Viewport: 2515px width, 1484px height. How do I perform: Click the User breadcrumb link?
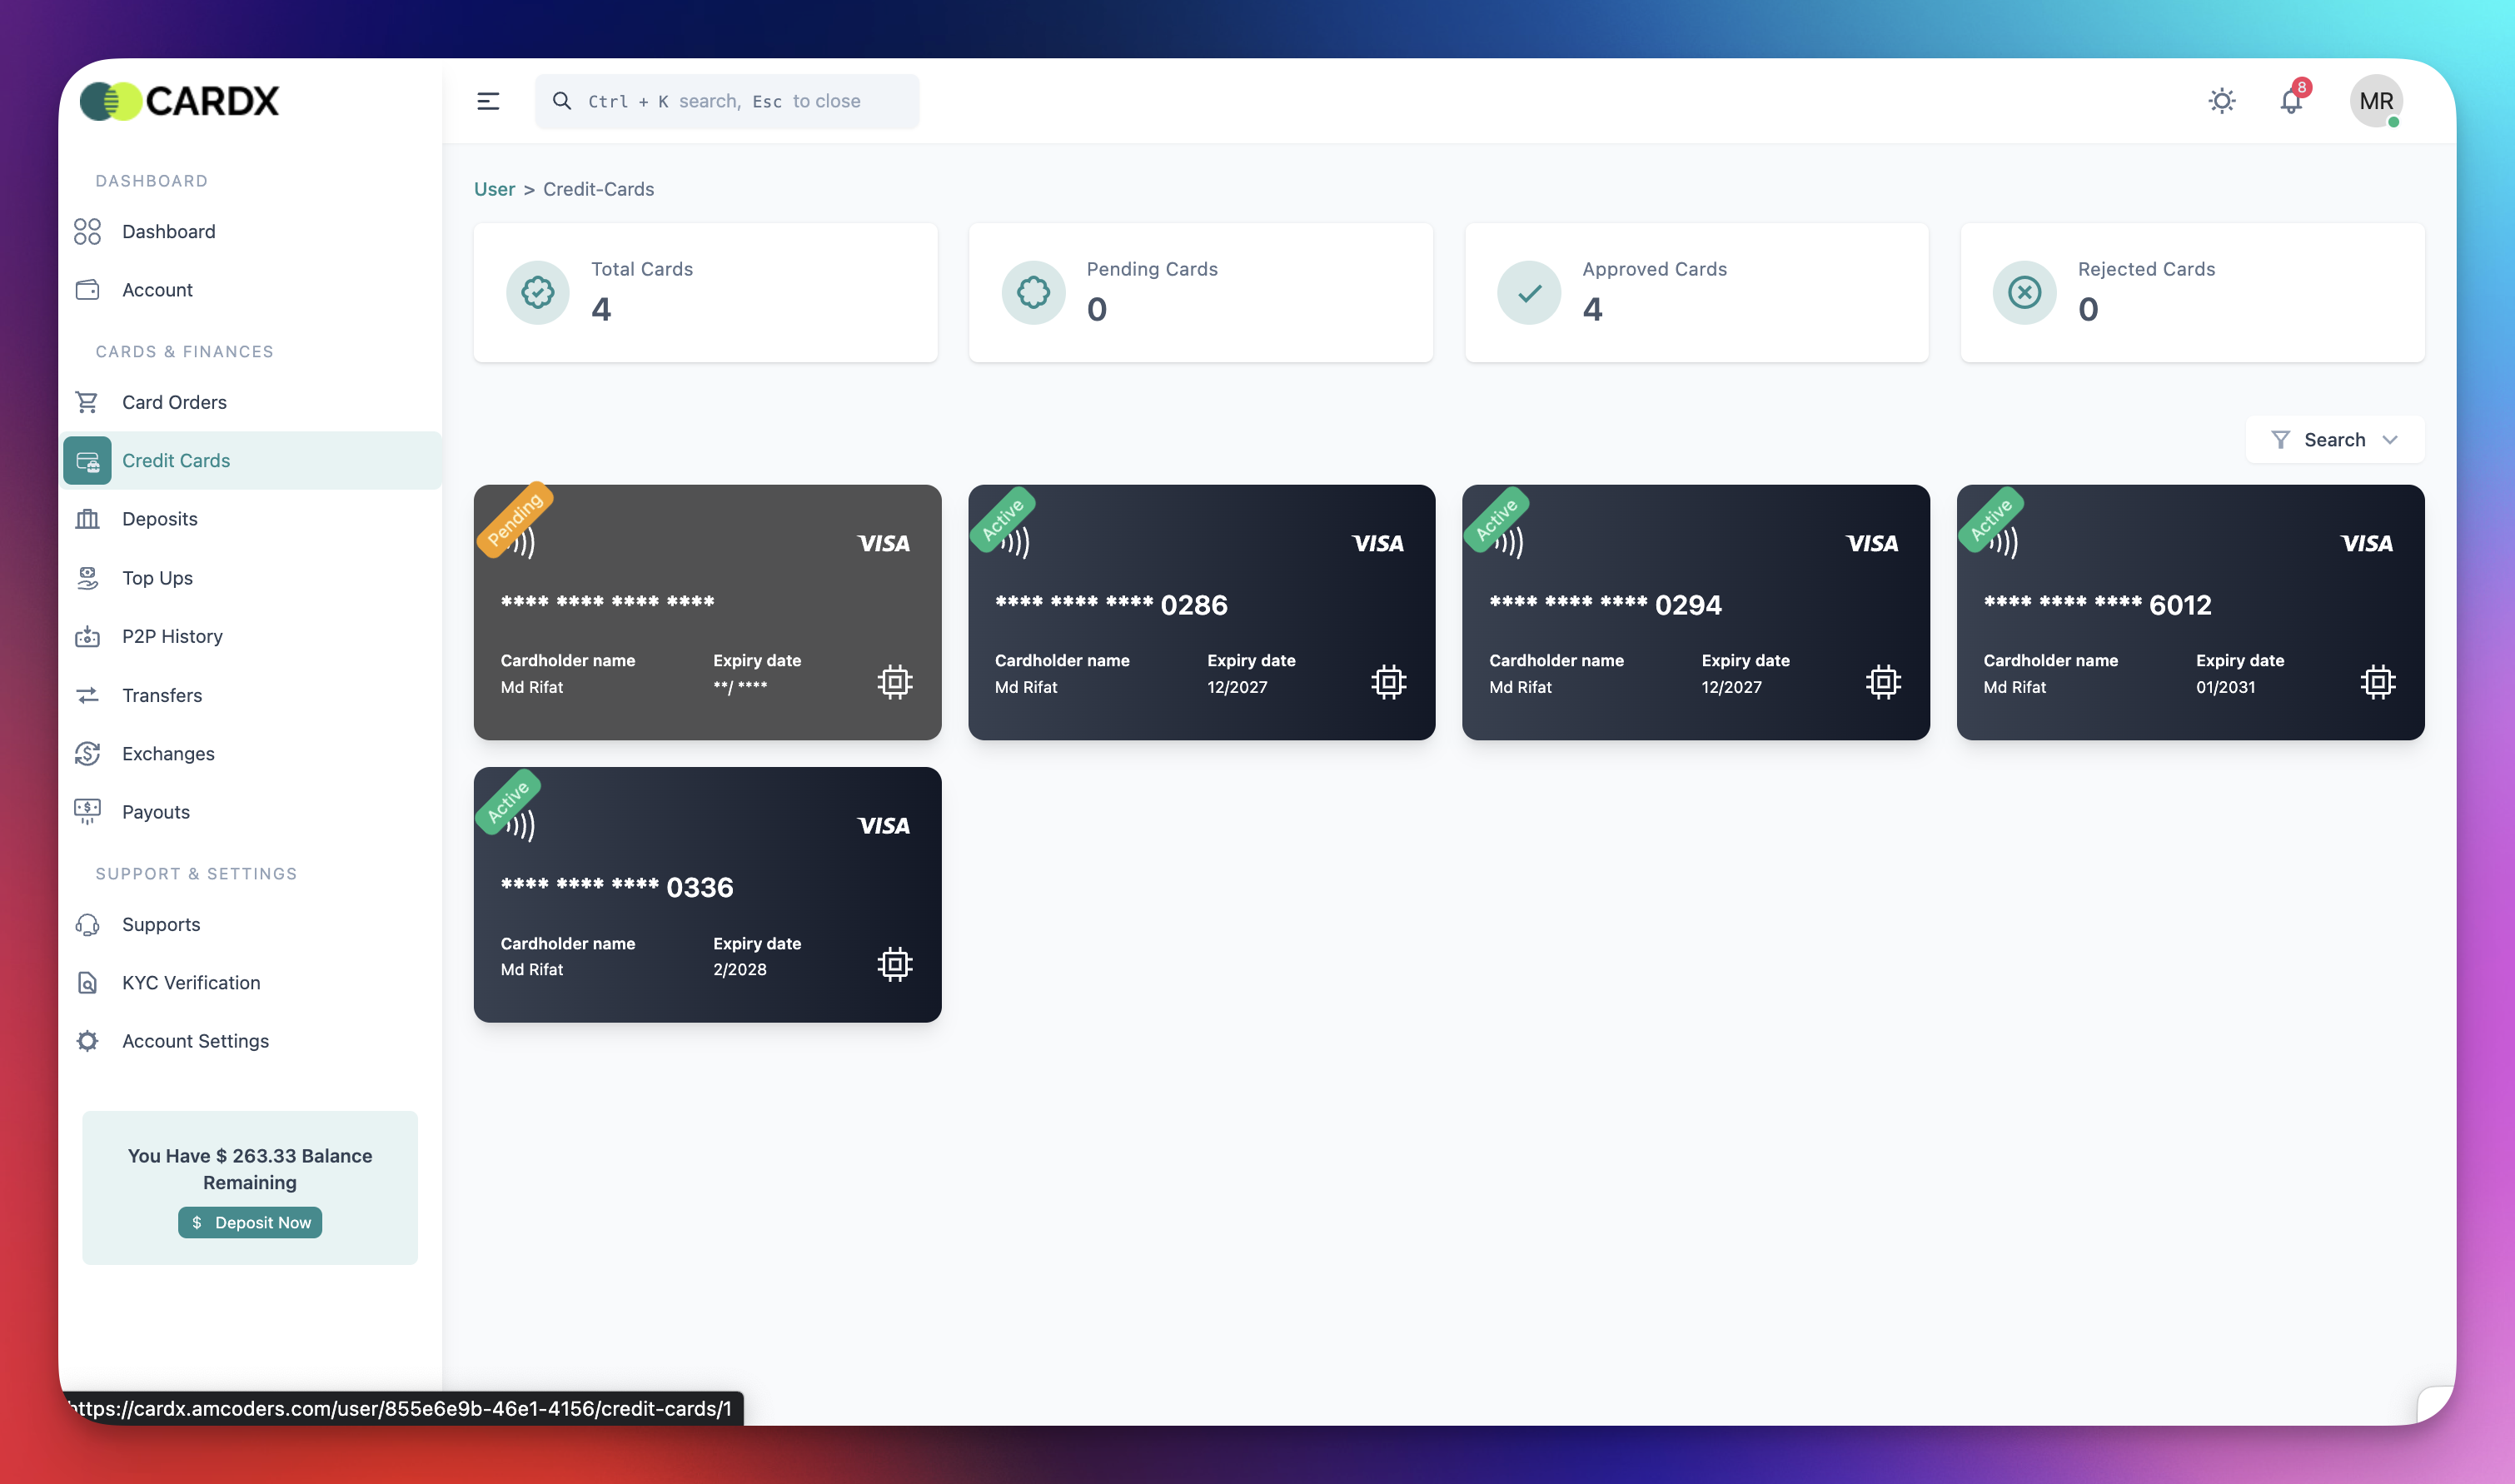(494, 189)
